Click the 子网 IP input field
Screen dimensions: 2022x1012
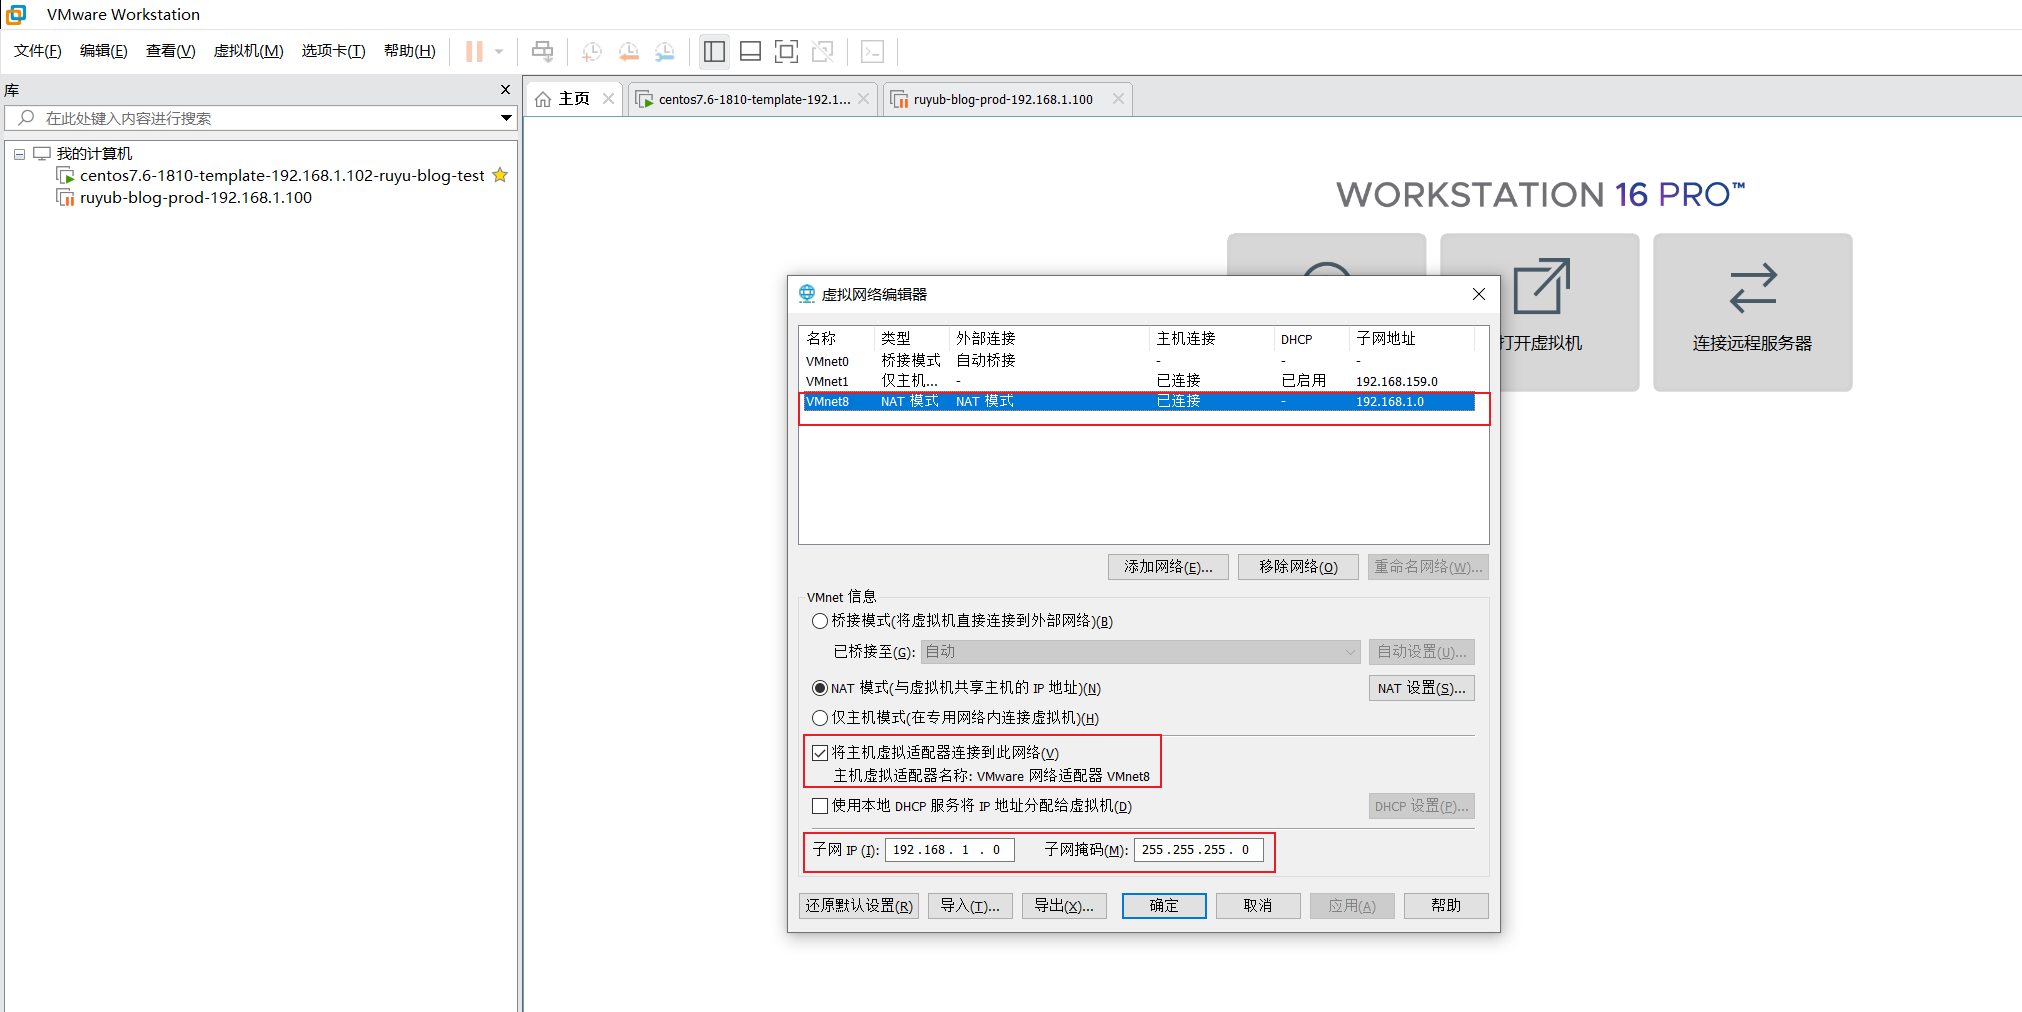pyautogui.click(x=950, y=850)
